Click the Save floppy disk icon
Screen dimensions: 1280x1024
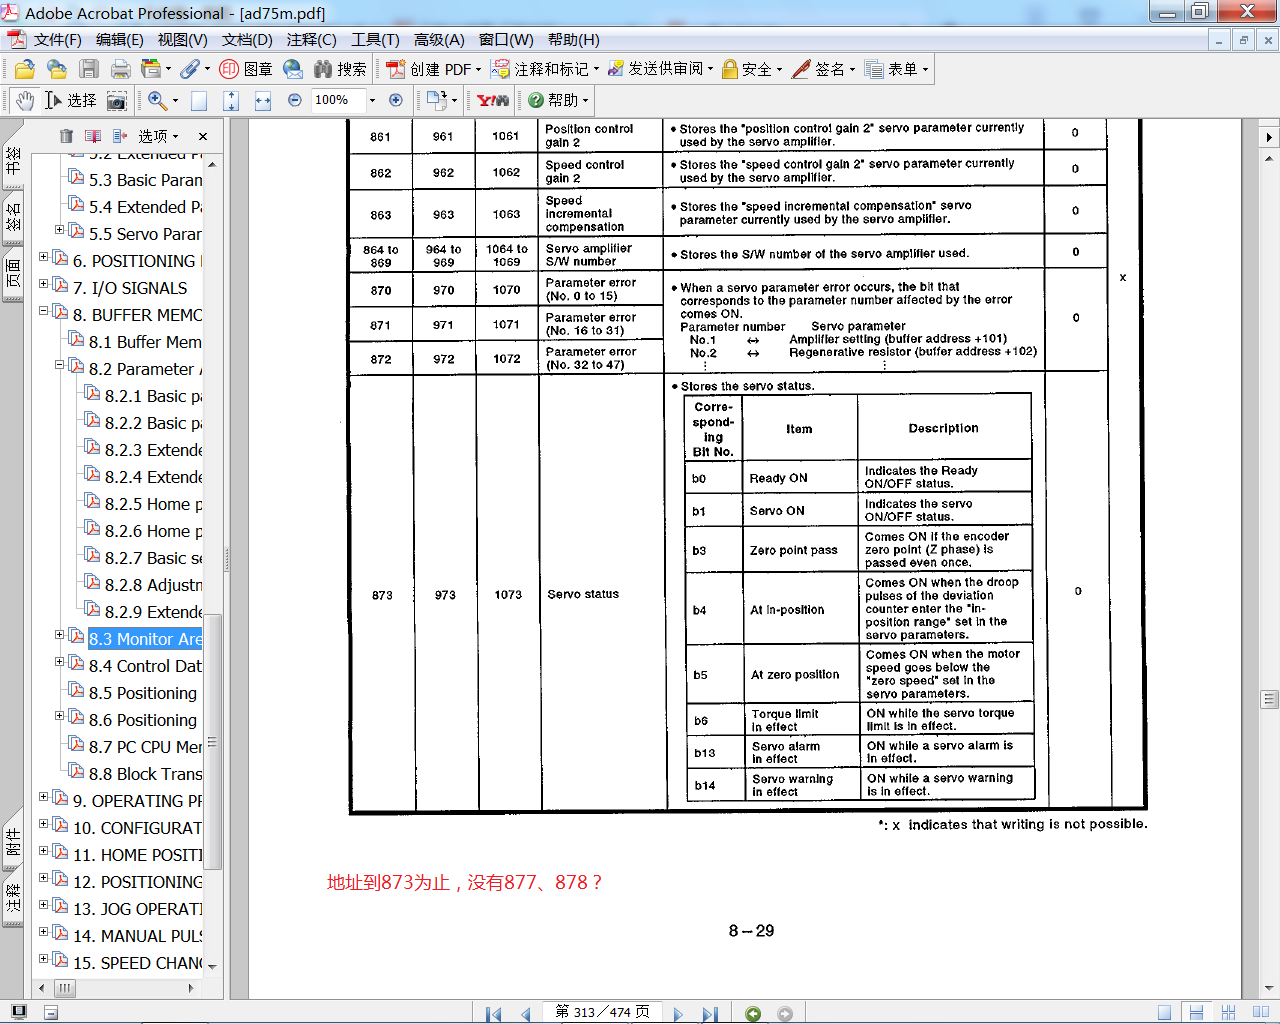coord(89,69)
